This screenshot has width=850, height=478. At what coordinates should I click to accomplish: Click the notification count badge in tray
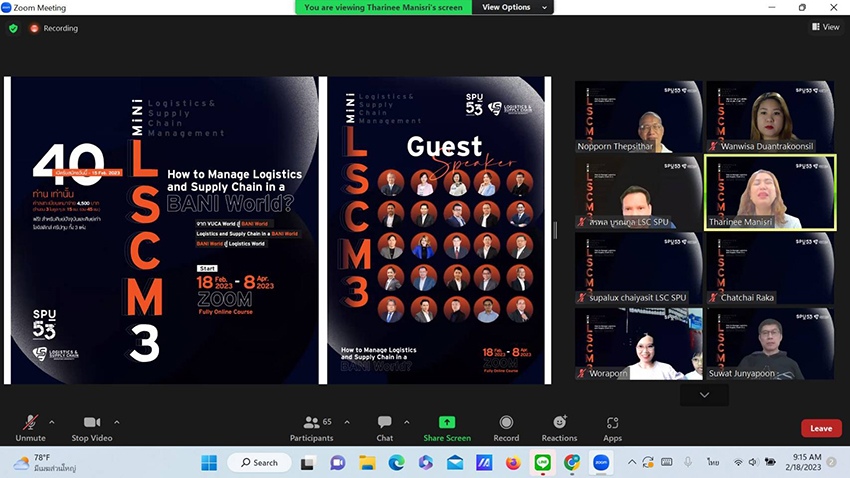click(831, 462)
